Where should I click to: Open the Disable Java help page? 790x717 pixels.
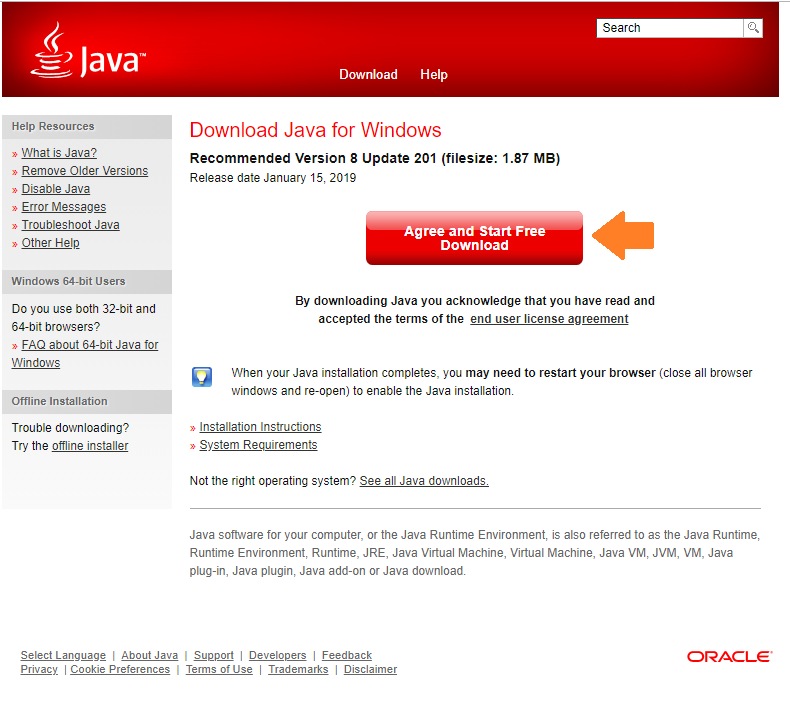(x=56, y=189)
